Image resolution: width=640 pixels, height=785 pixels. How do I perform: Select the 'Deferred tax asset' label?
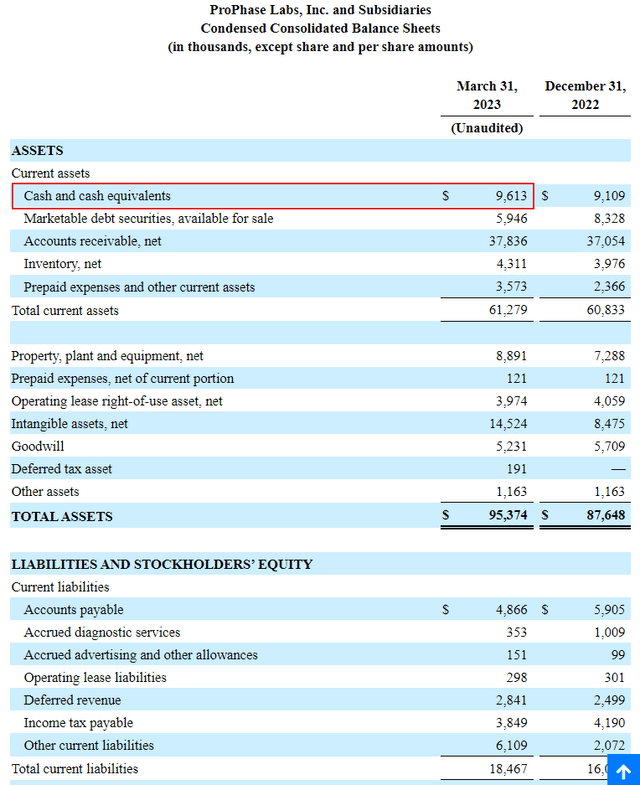[62, 469]
